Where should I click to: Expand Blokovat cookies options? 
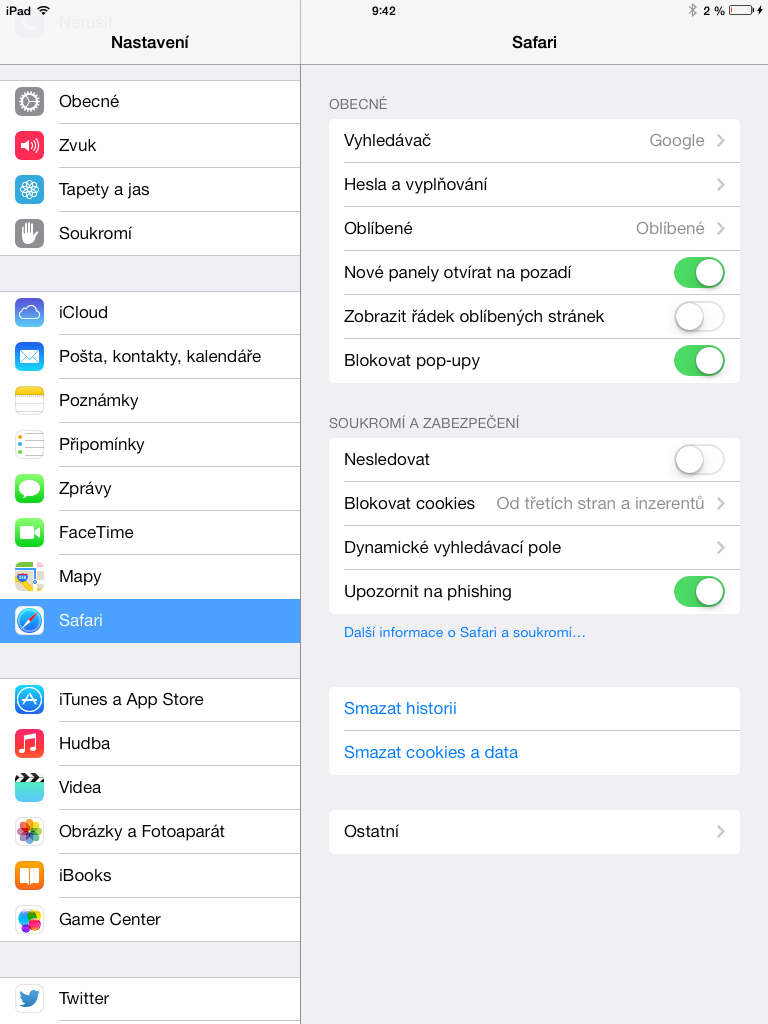[534, 504]
